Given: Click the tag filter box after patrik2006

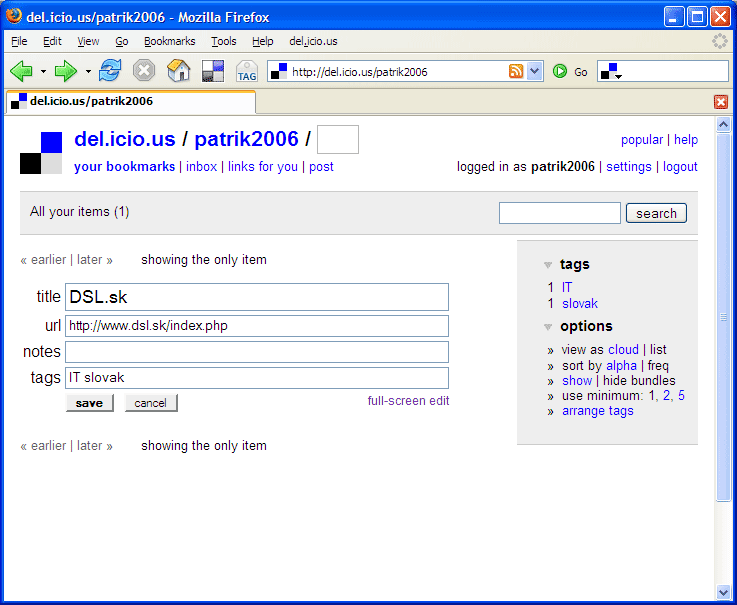Looking at the screenshot, I should pos(338,139).
